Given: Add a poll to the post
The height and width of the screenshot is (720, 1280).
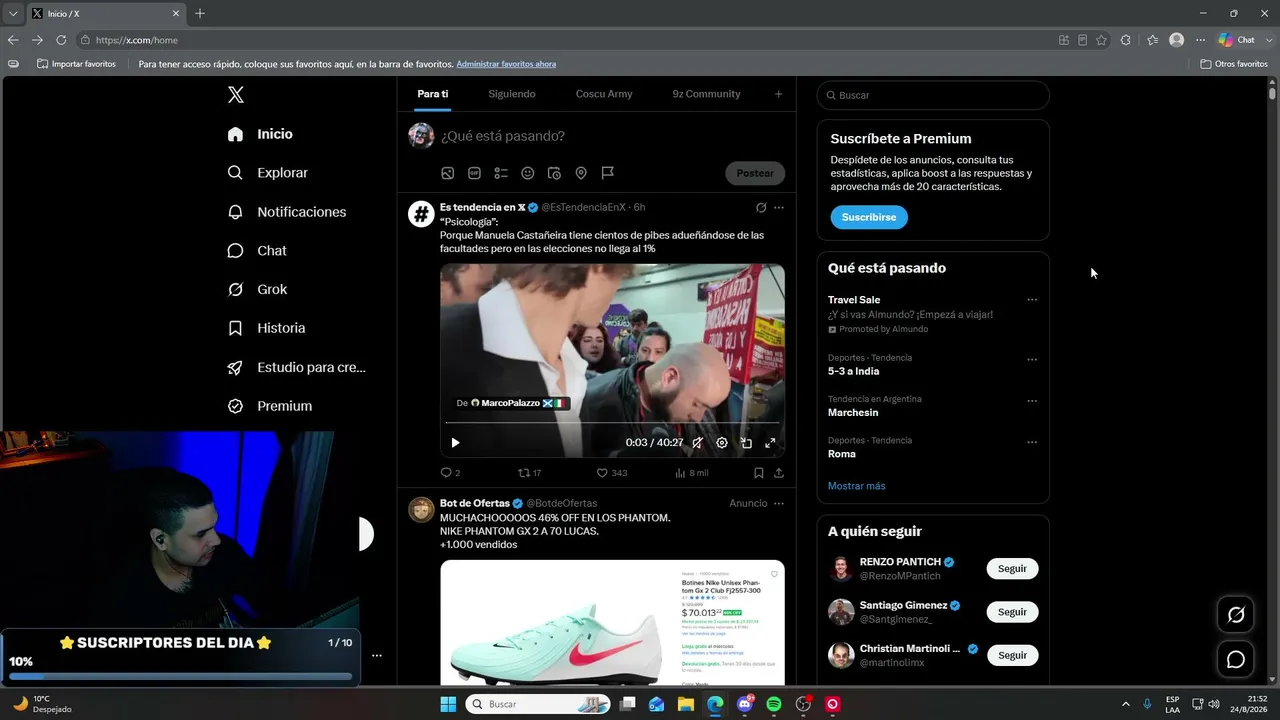Looking at the screenshot, I should click(501, 173).
